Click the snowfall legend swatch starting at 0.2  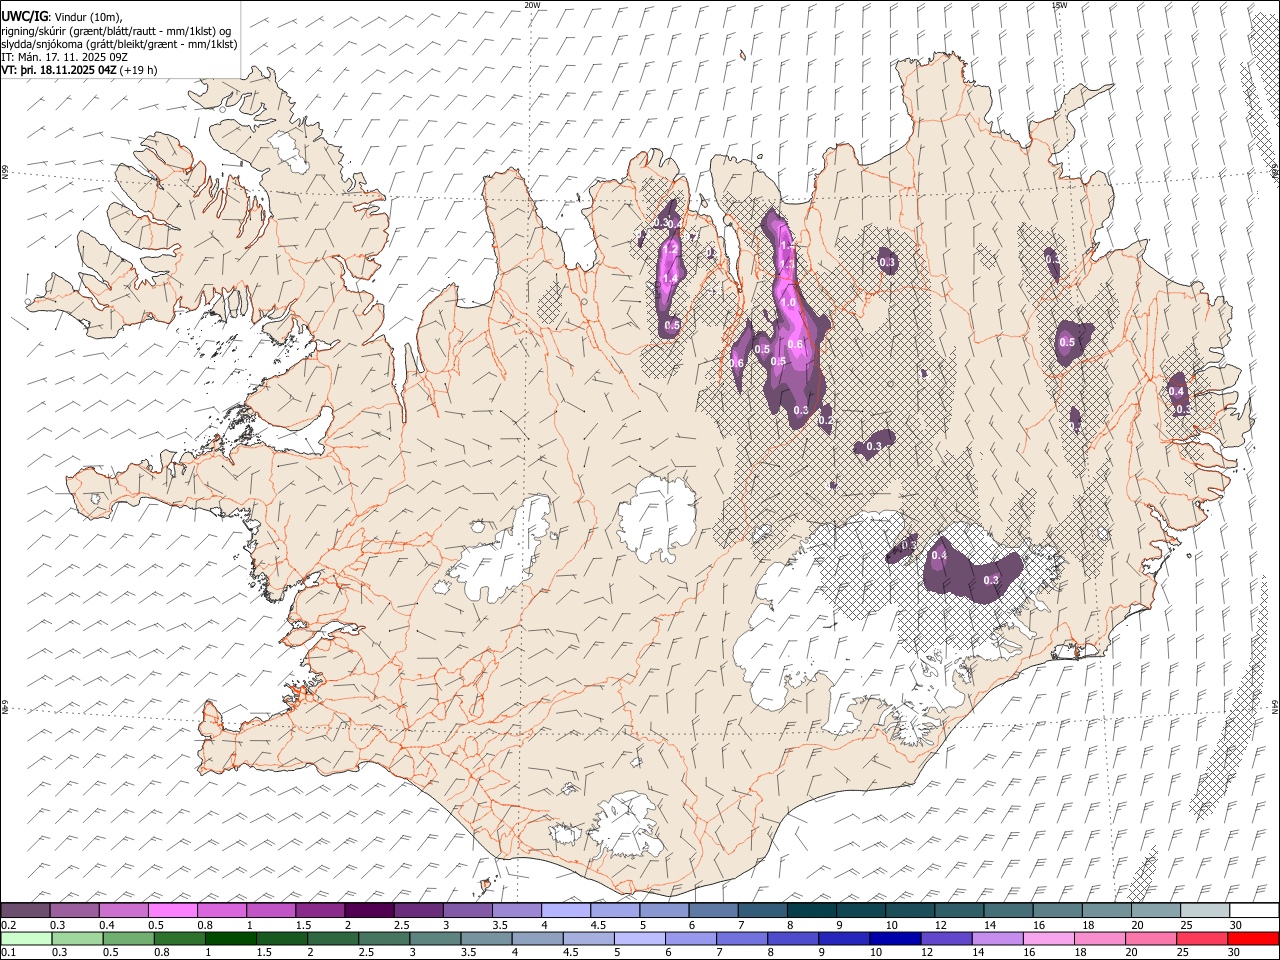point(25,910)
